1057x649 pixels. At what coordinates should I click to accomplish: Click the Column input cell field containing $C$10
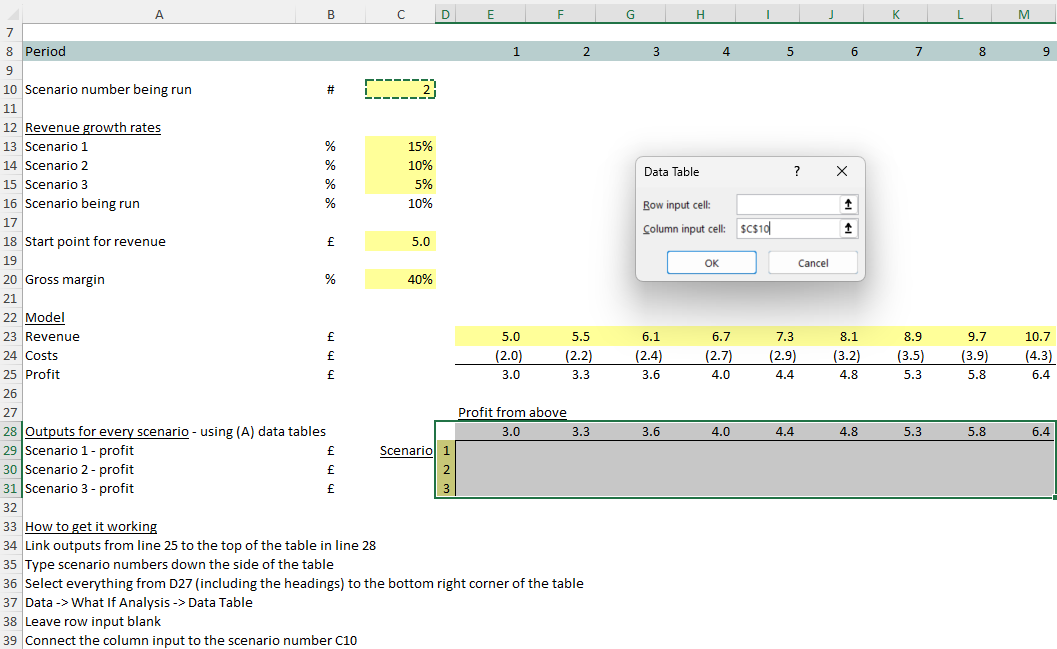coord(787,229)
